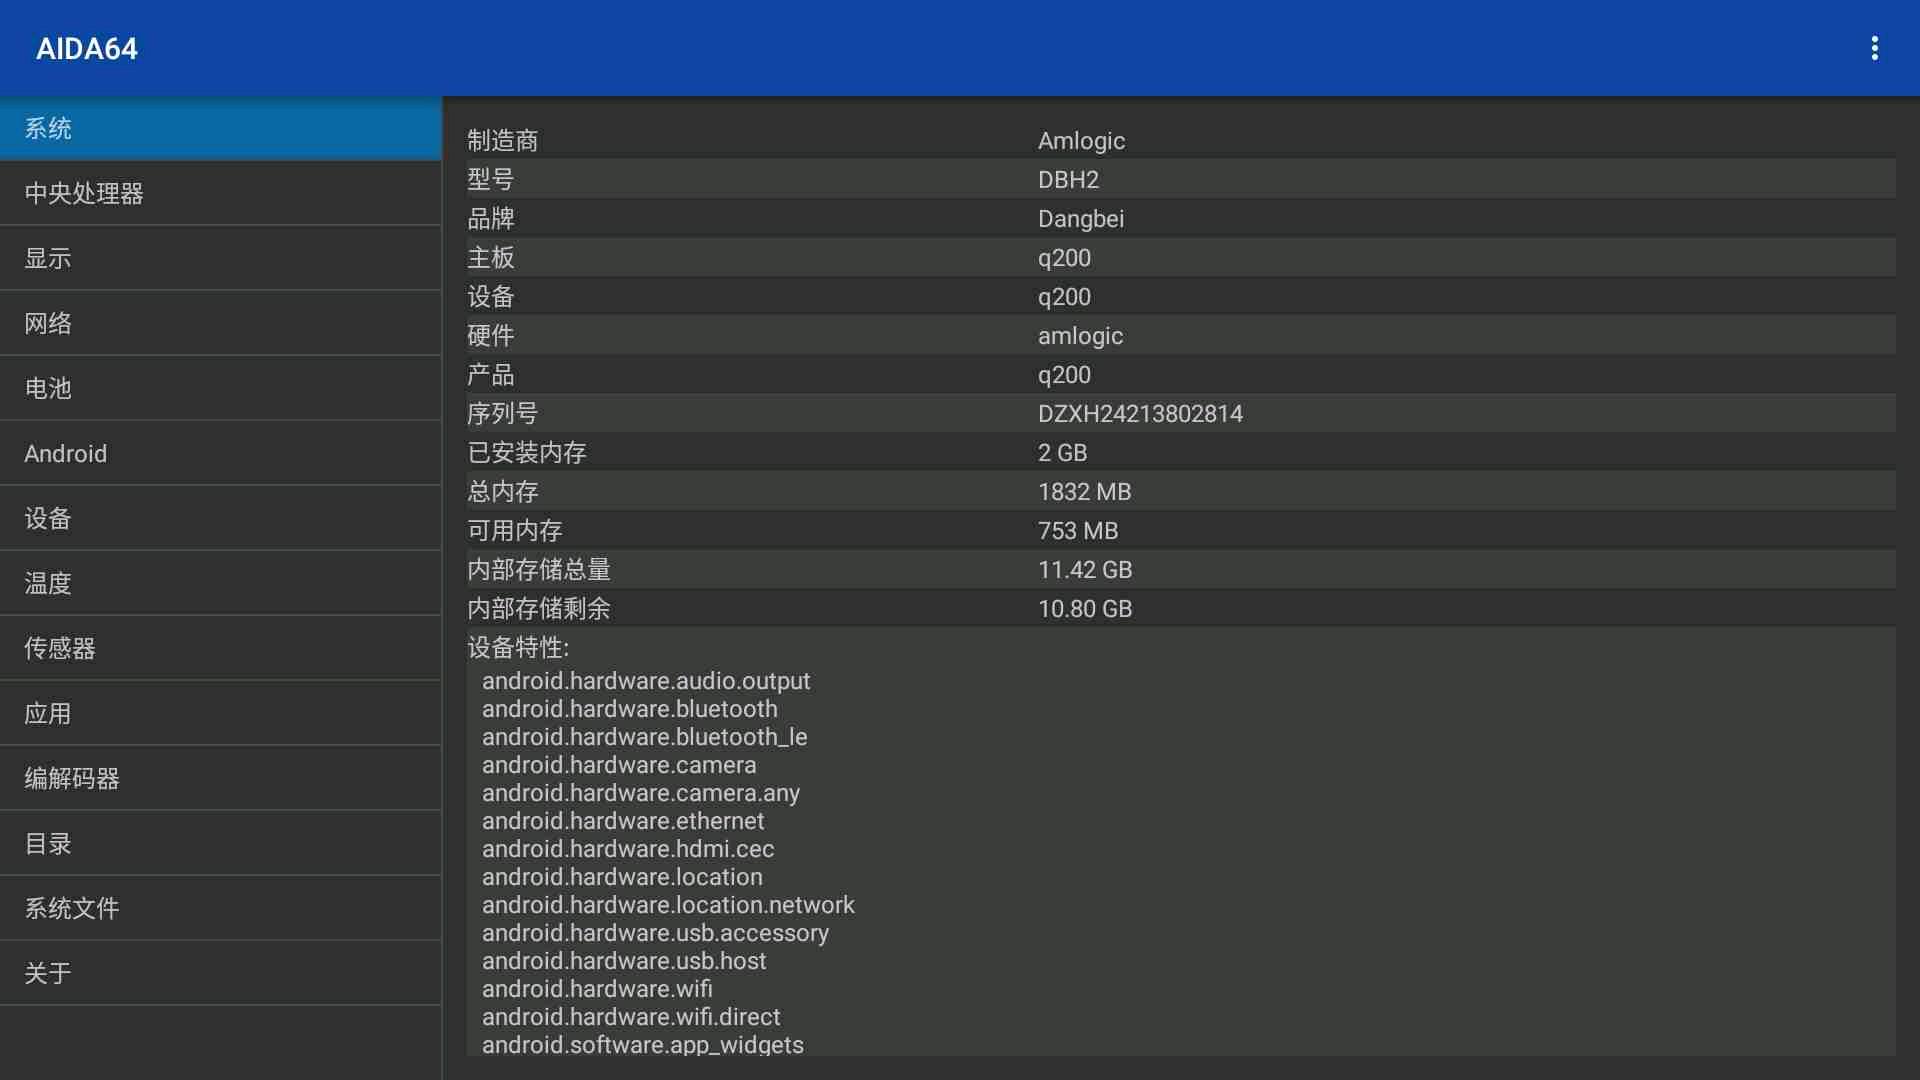Viewport: 1920px width, 1080px height.
Task: Select 设备 in the sidebar
Action: click(x=220, y=518)
